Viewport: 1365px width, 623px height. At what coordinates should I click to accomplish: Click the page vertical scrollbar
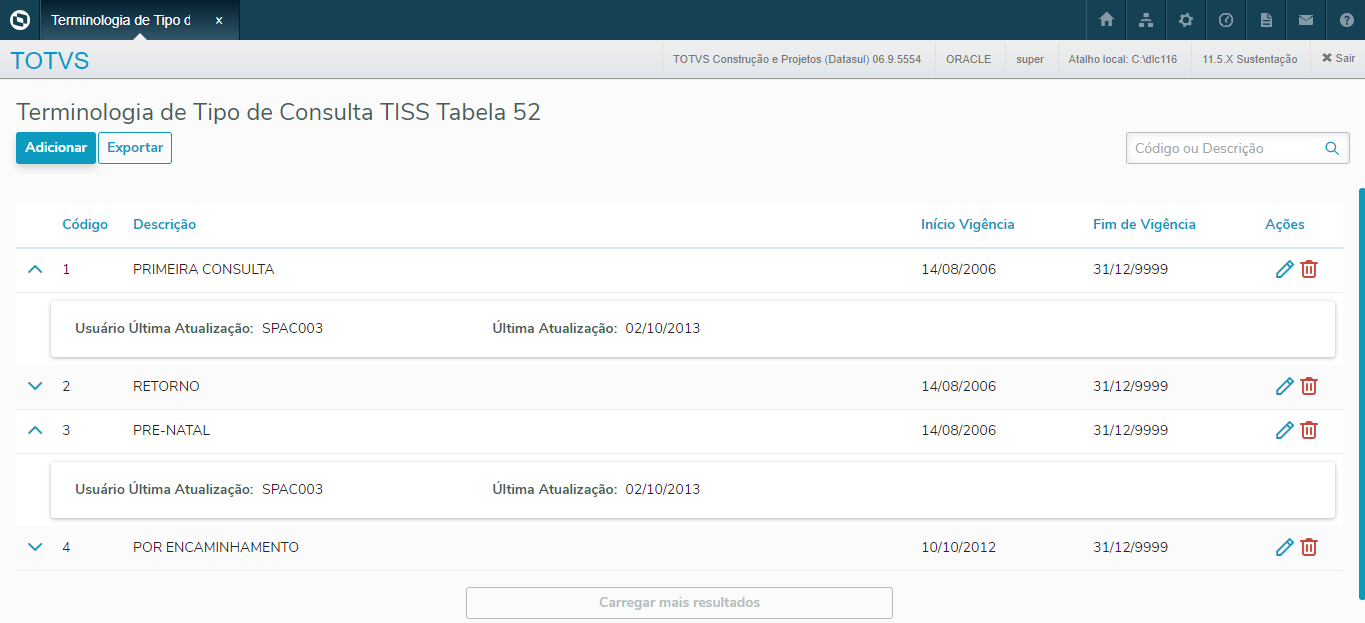pos(1361,392)
